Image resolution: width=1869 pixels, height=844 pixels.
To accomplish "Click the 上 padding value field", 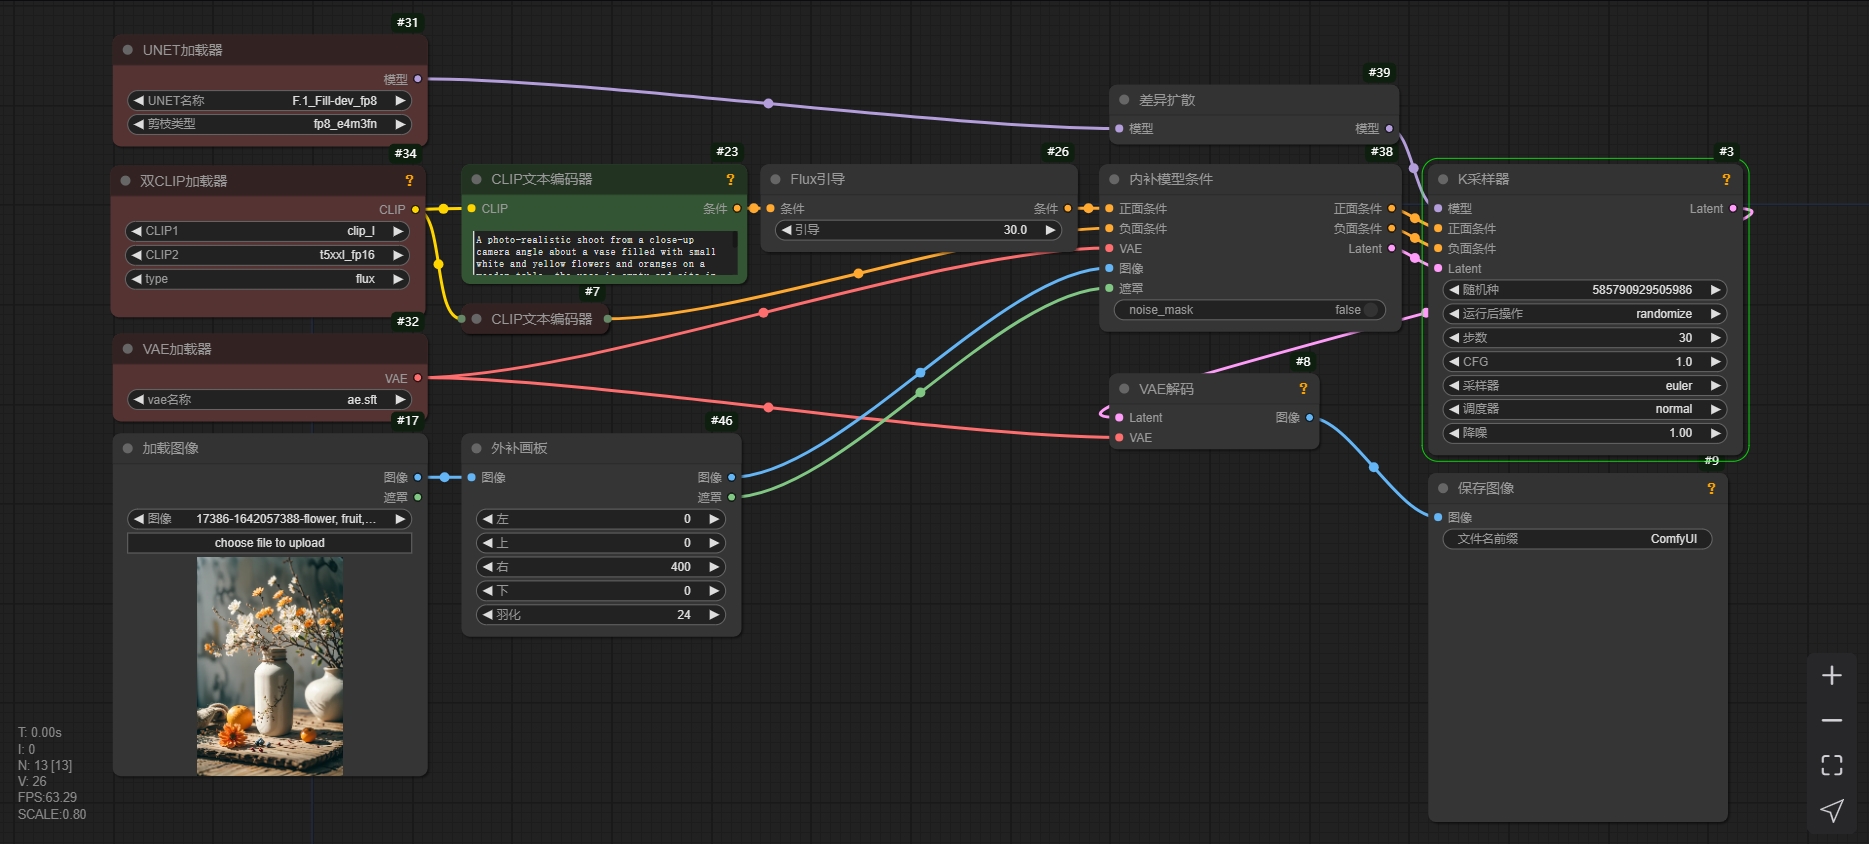I will tap(601, 543).
